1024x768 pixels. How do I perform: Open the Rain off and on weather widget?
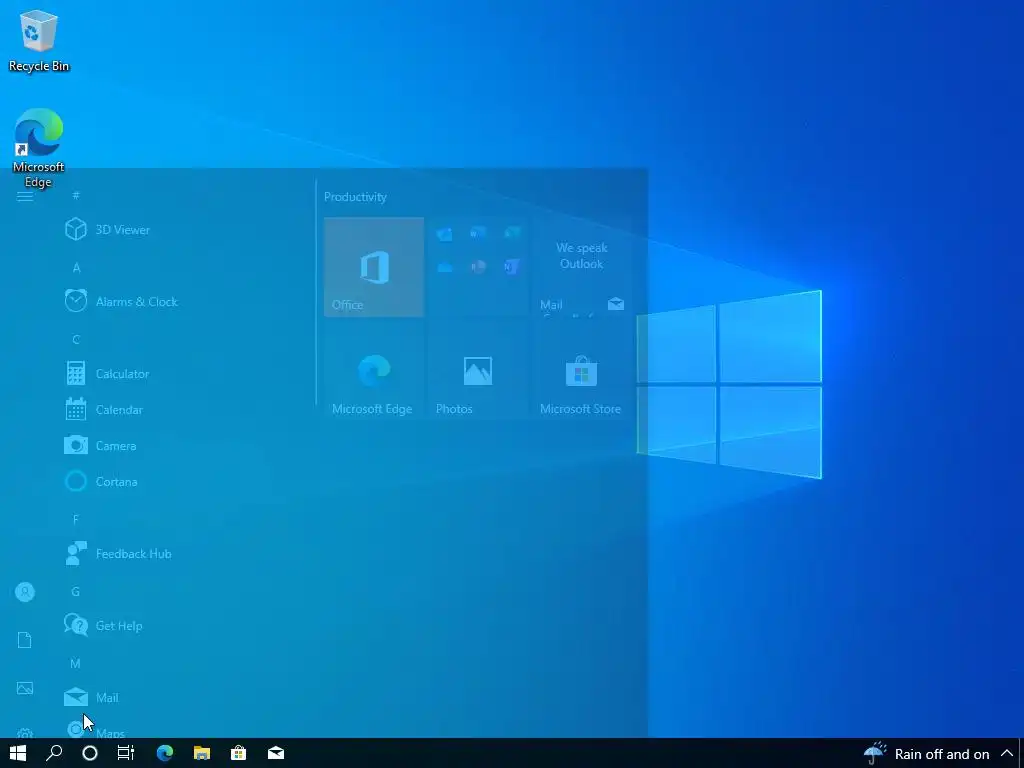pos(927,754)
